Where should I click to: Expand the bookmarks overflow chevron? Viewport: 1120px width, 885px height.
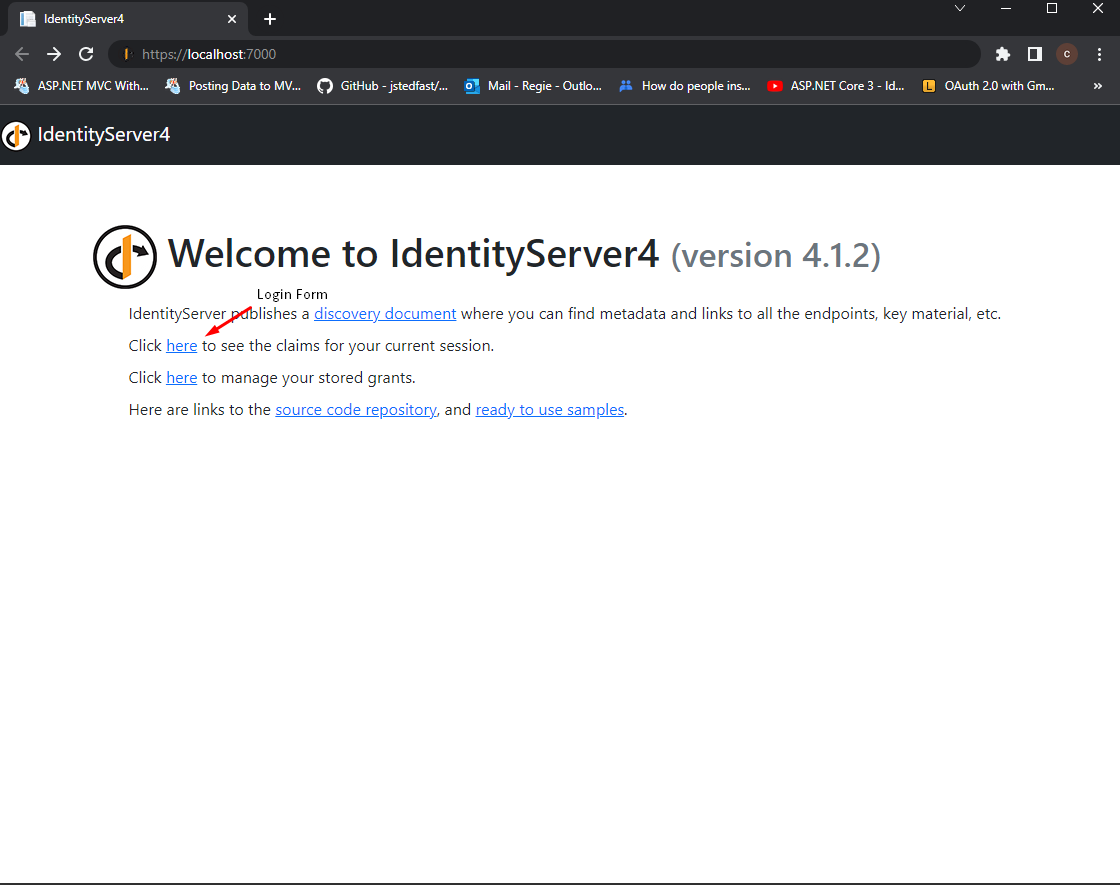[x=1097, y=86]
